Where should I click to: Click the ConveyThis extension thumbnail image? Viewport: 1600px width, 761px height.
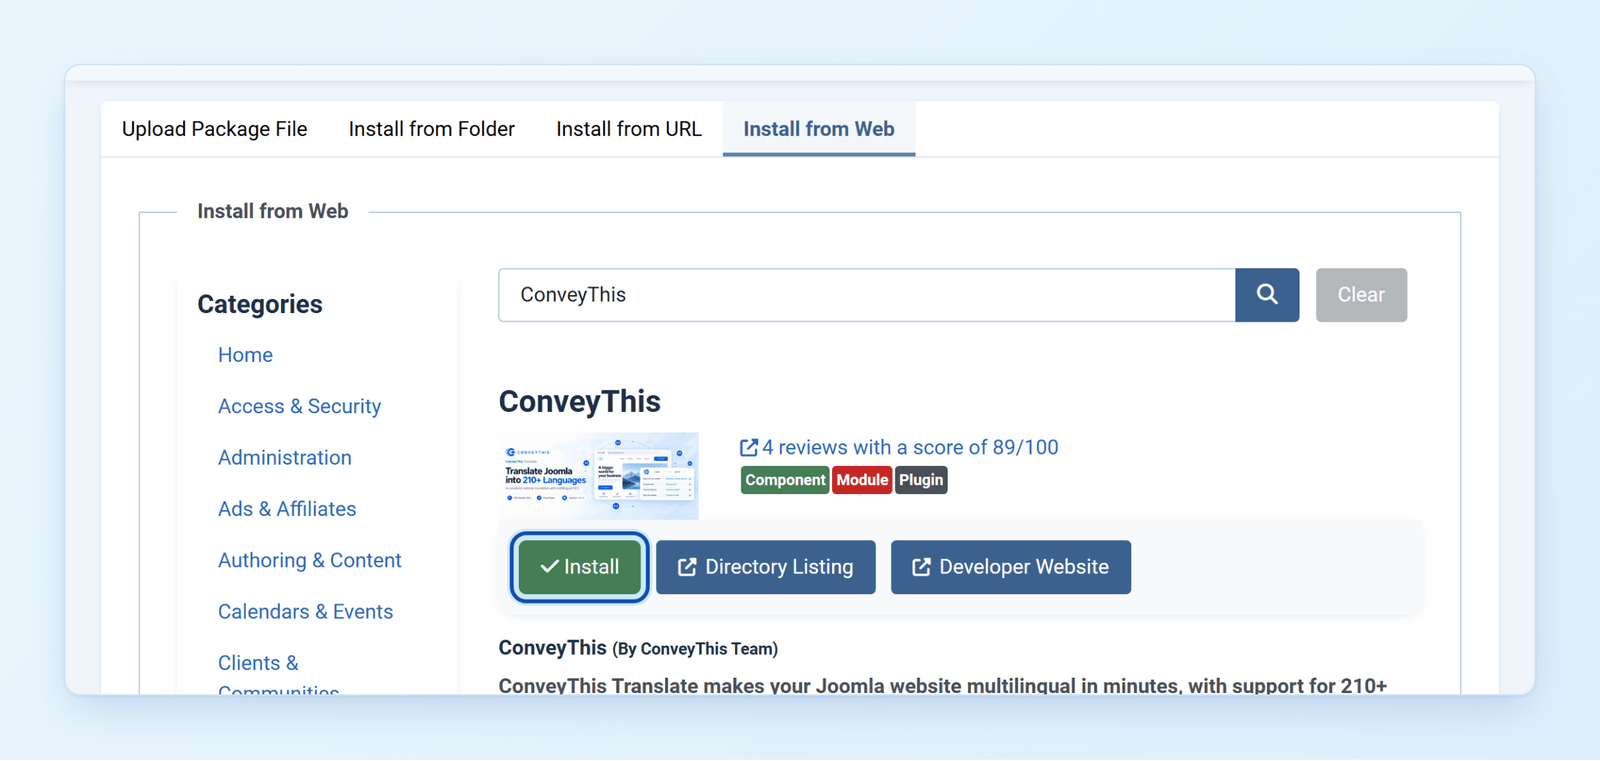coord(599,476)
